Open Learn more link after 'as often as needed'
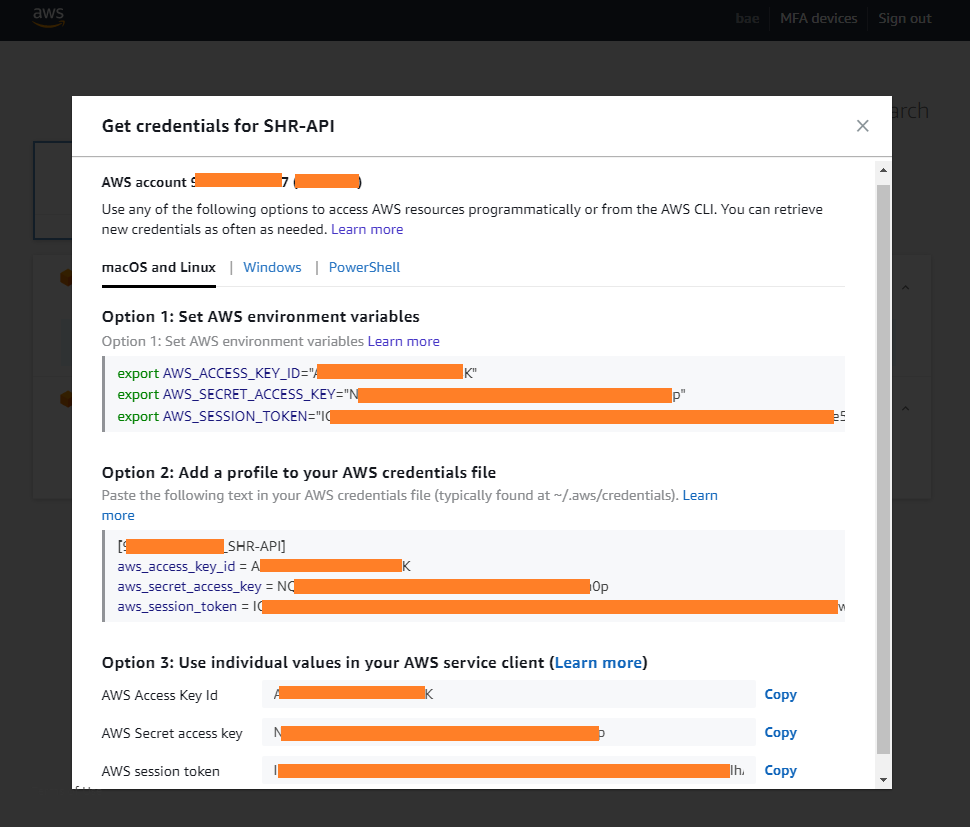Viewport: 970px width, 827px height. (367, 229)
